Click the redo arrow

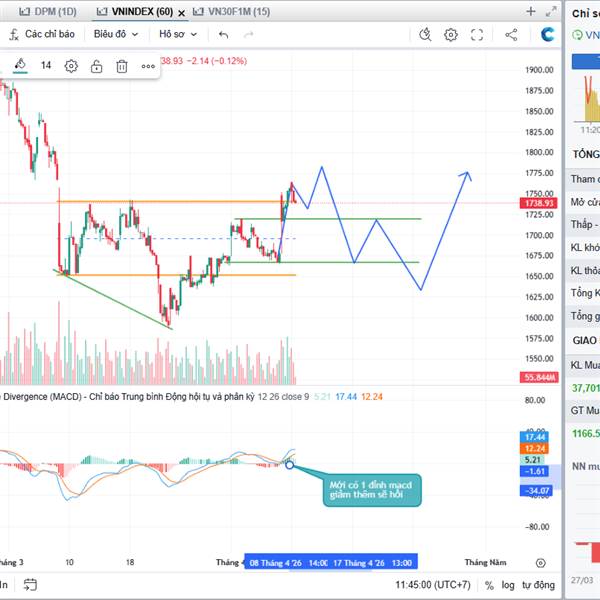tap(248, 34)
